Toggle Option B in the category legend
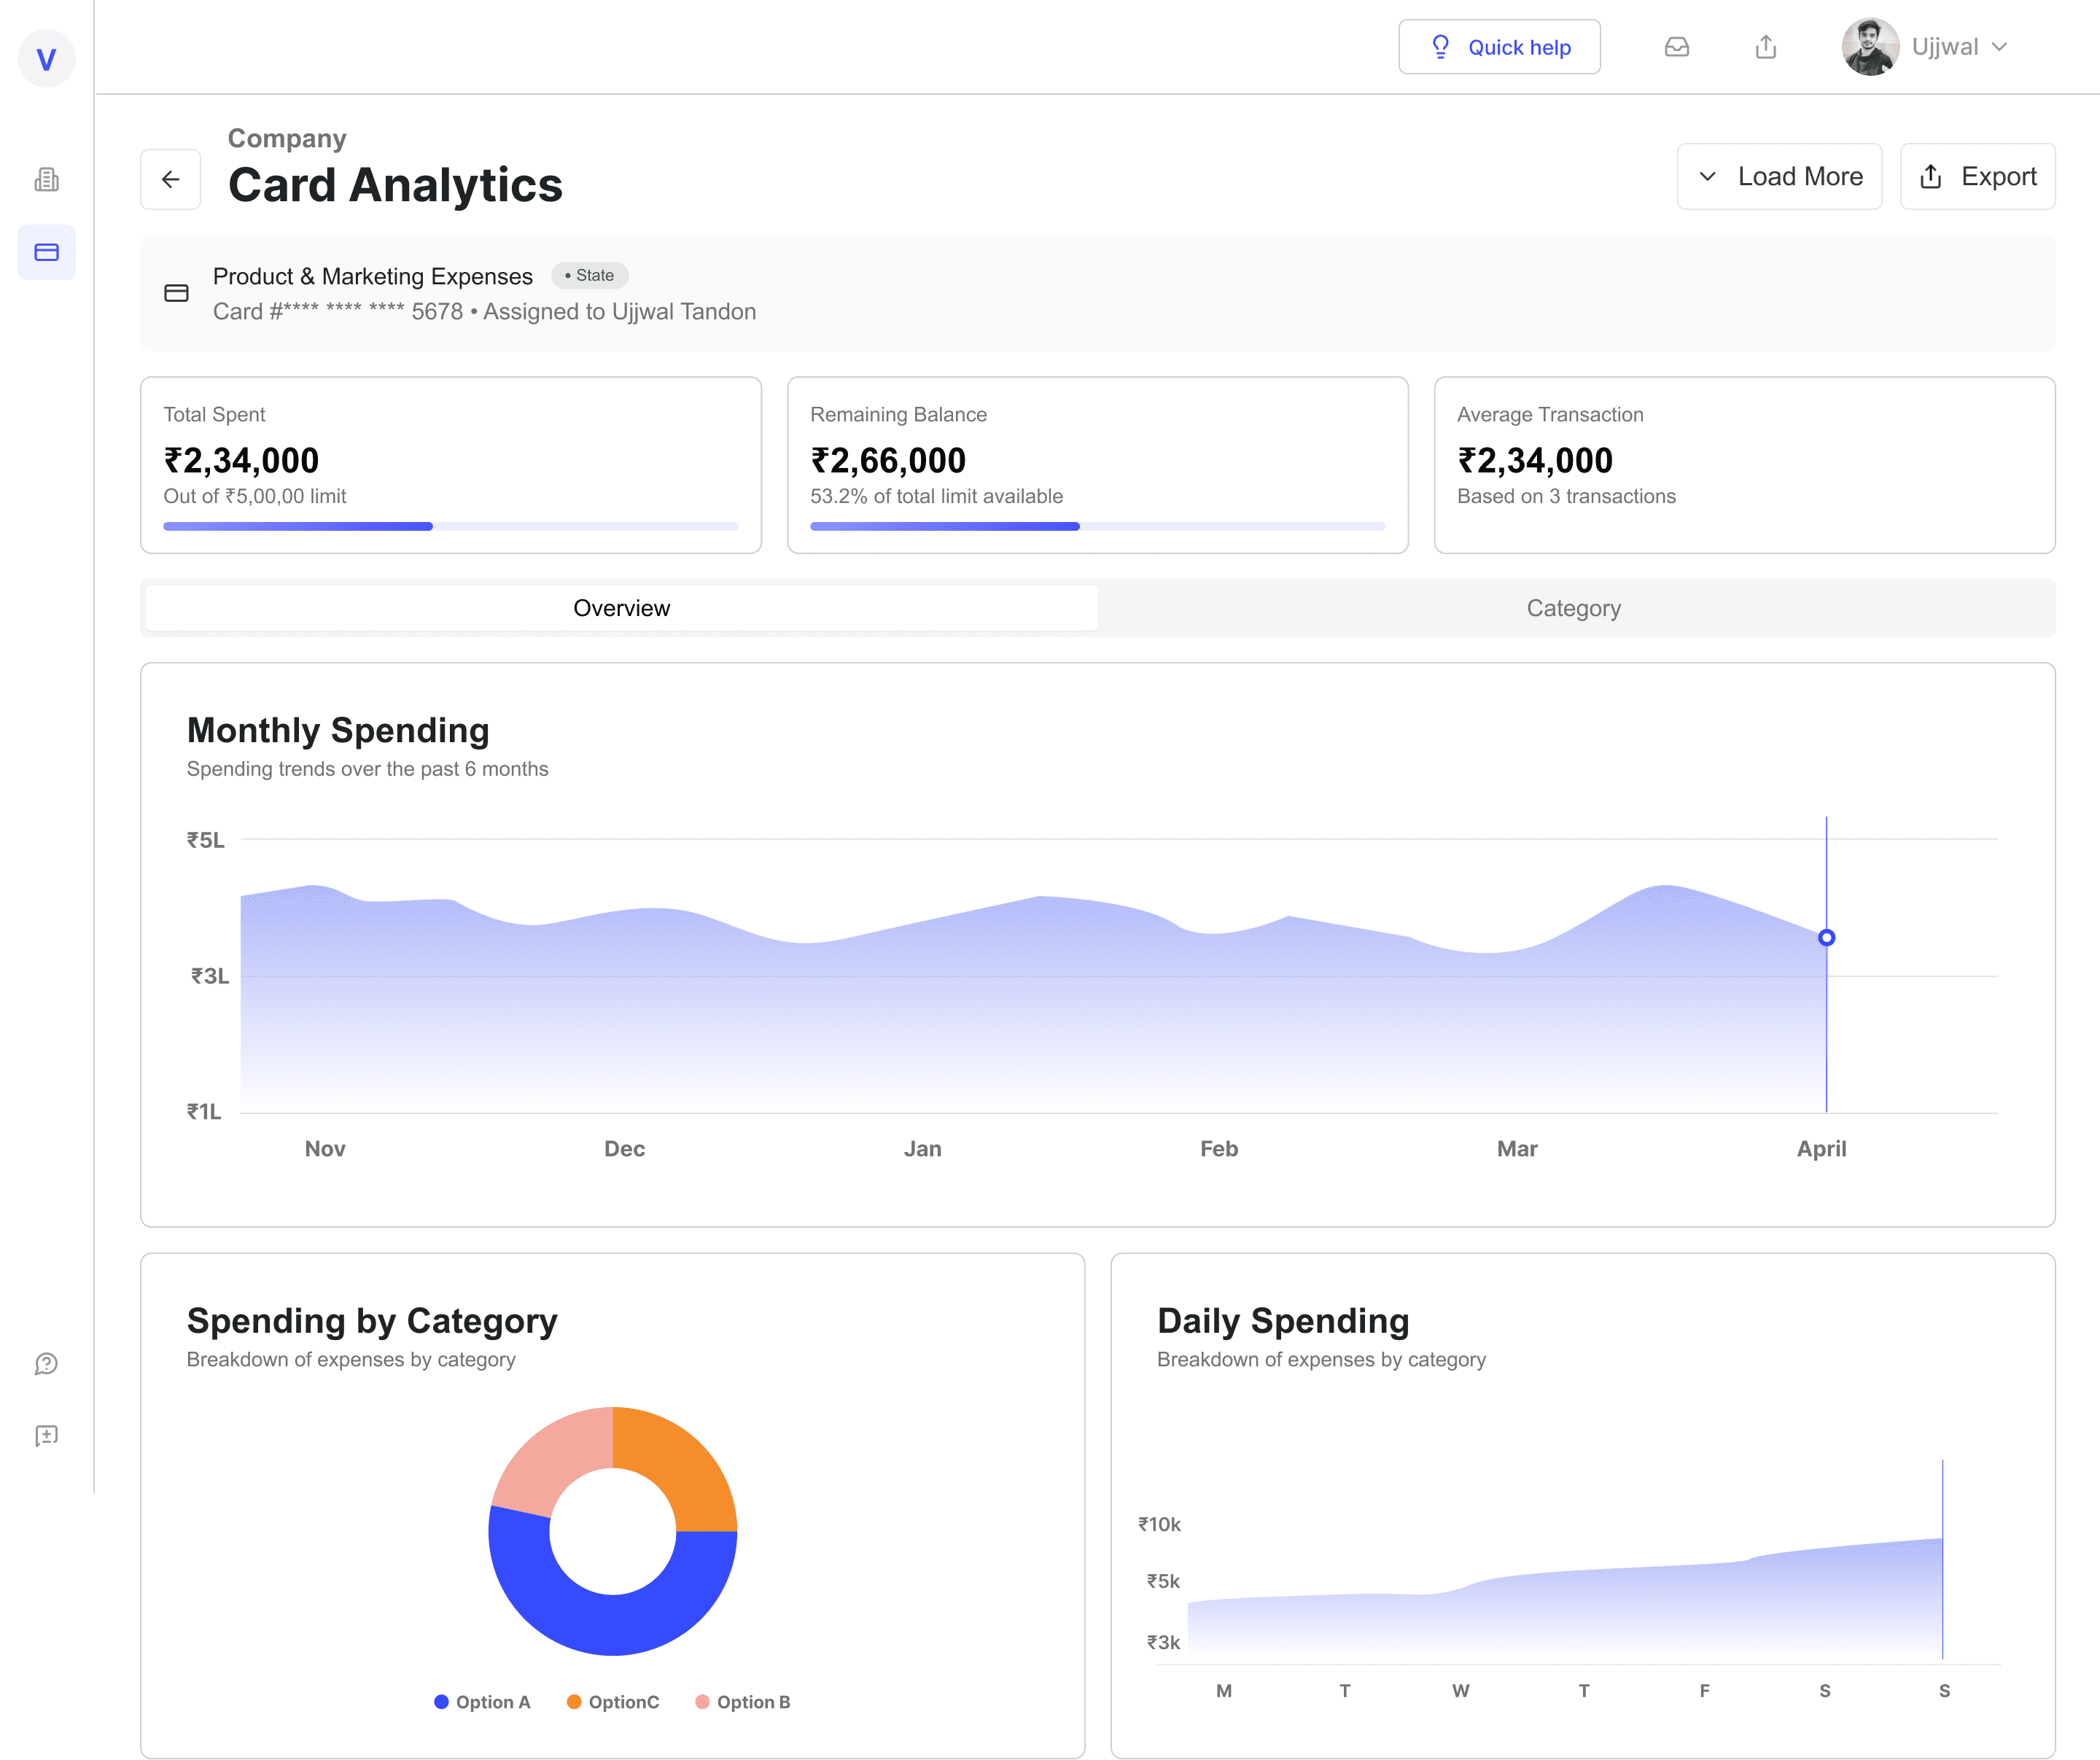Image resolution: width=2100 pixels, height=1760 pixels. [x=742, y=1702]
